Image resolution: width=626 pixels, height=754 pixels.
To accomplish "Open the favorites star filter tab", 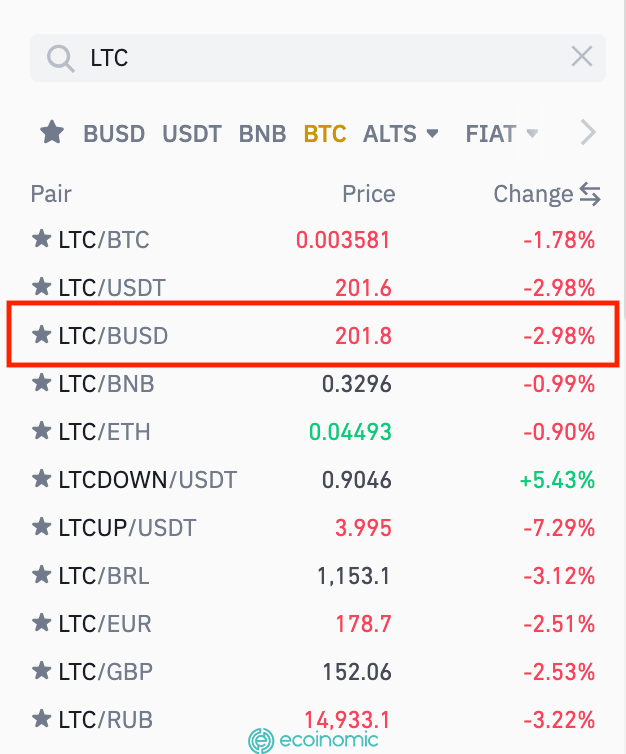I will 52,132.
